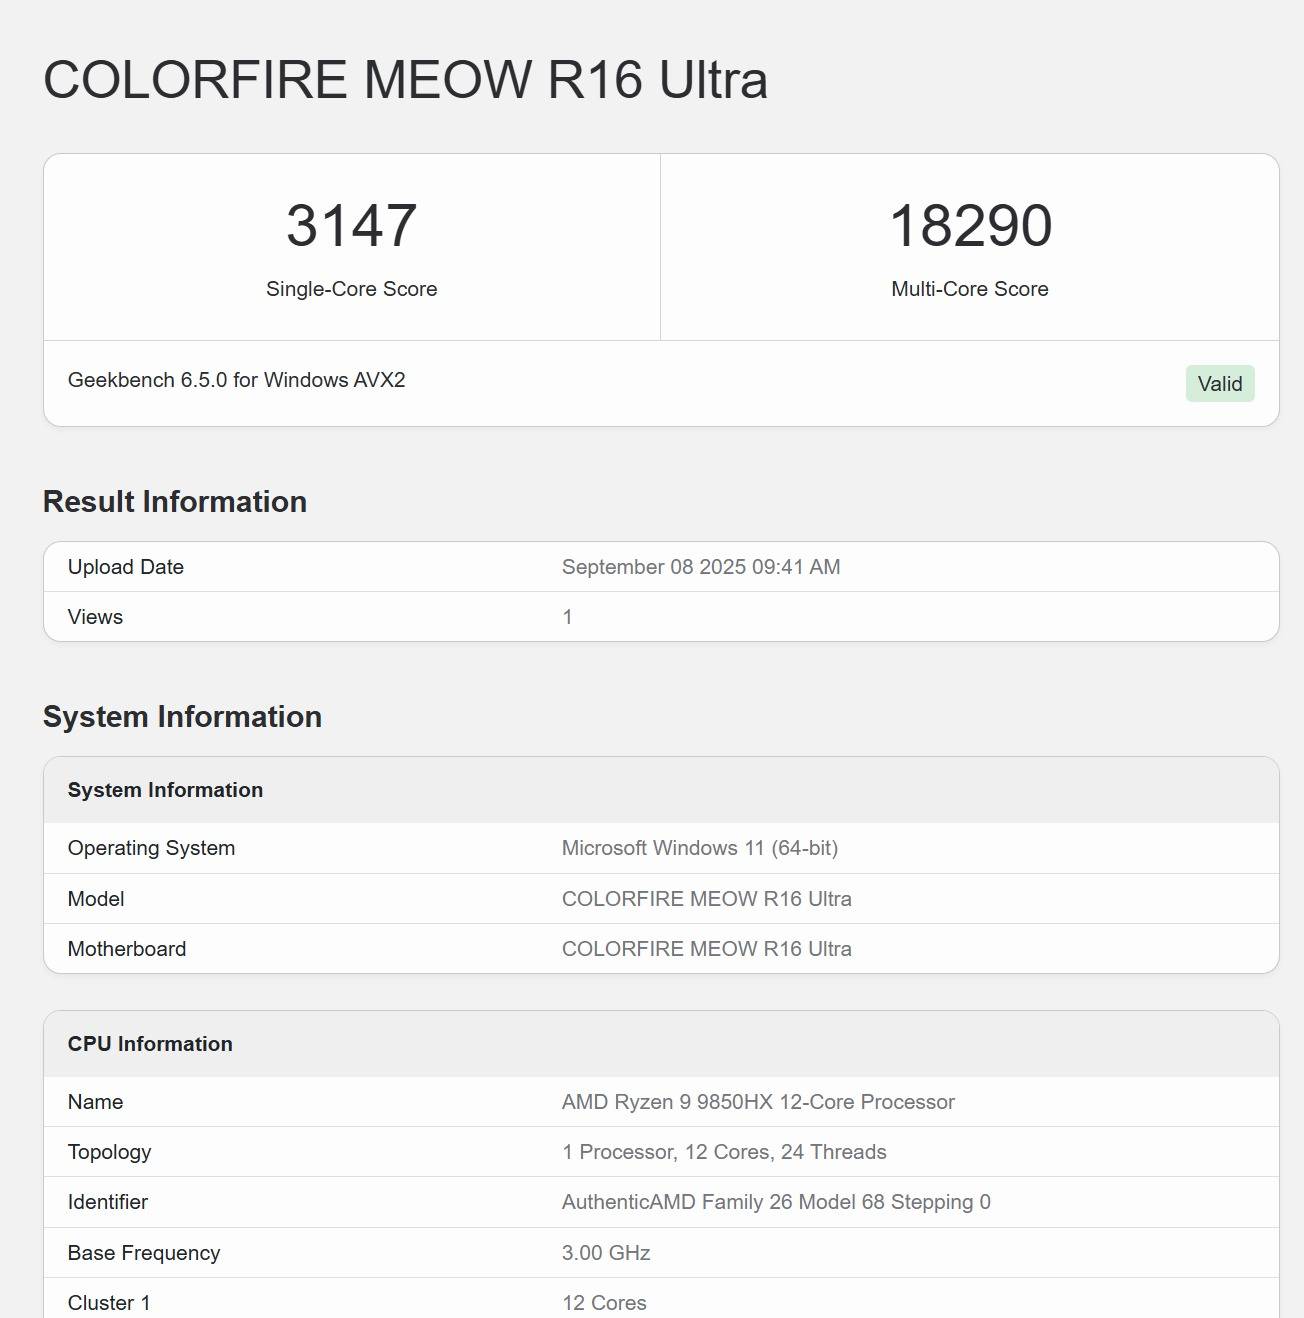Click the COLORFIRE MEOW R16 Ultra page title
The image size is (1304, 1318).
pos(405,80)
